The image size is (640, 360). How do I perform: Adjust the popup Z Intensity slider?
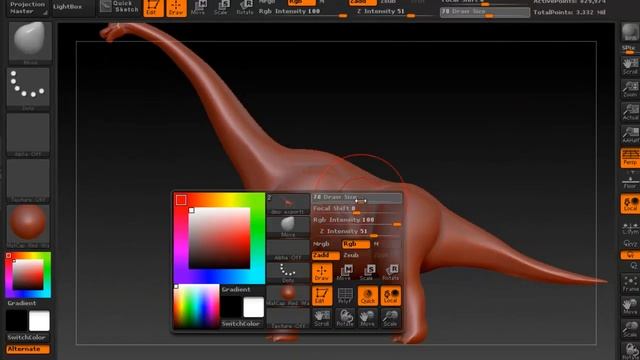pyautogui.click(x=357, y=232)
